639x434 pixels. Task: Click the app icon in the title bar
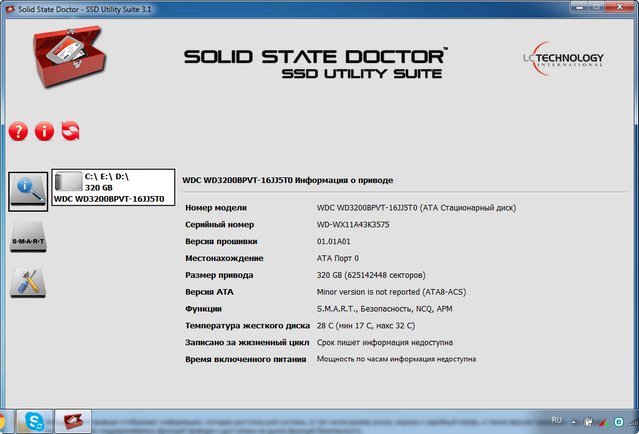point(10,9)
